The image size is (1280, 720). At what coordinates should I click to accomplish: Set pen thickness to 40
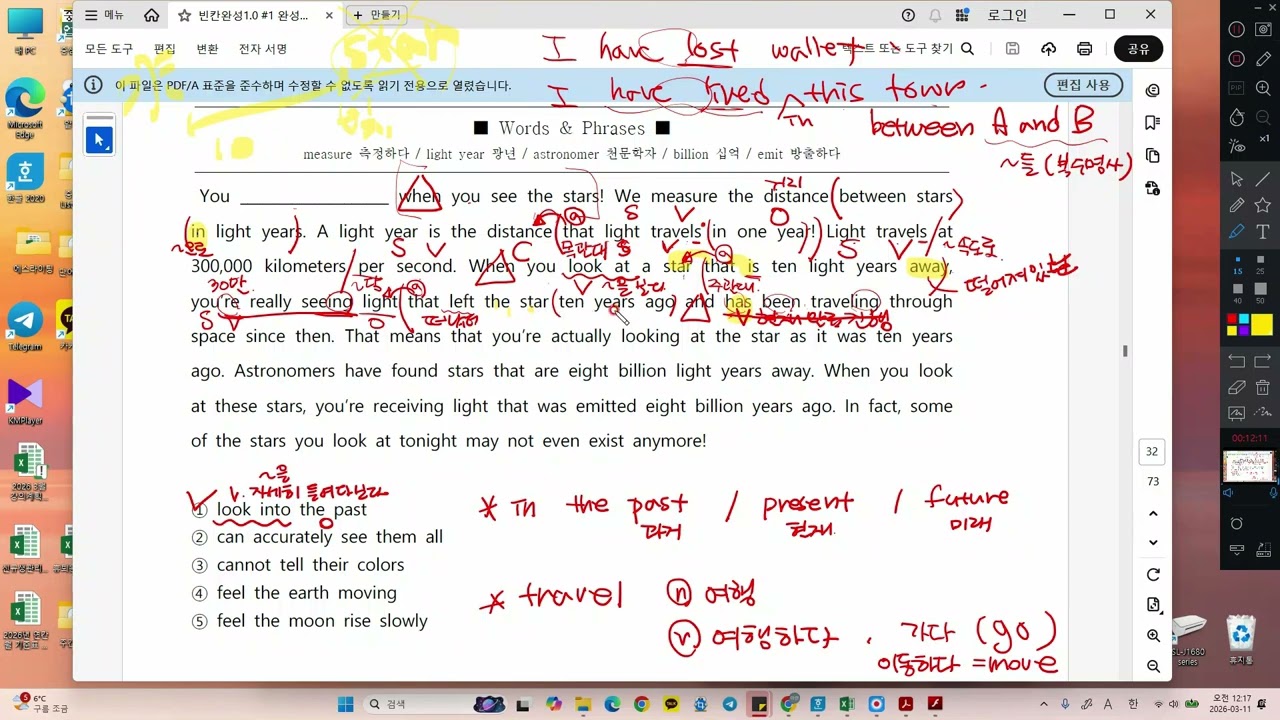click(x=1237, y=295)
